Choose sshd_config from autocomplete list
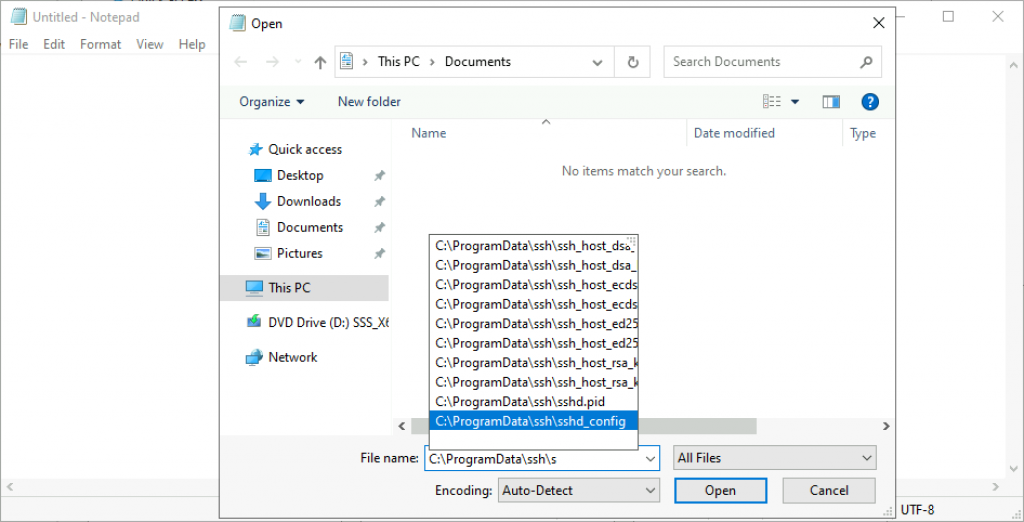Screen dimensions: 1024x522 532,421
